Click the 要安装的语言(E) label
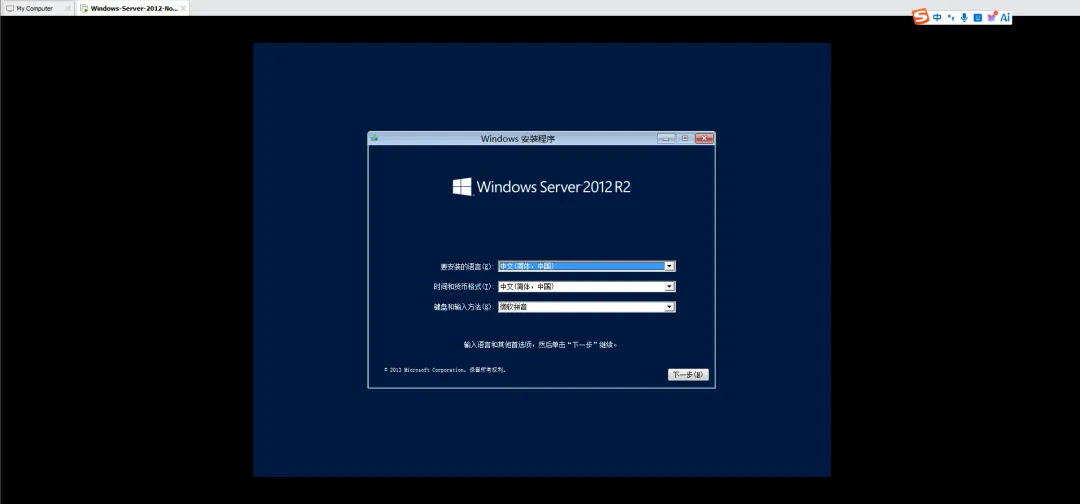 pyautogui.click(x=468, y=266)
